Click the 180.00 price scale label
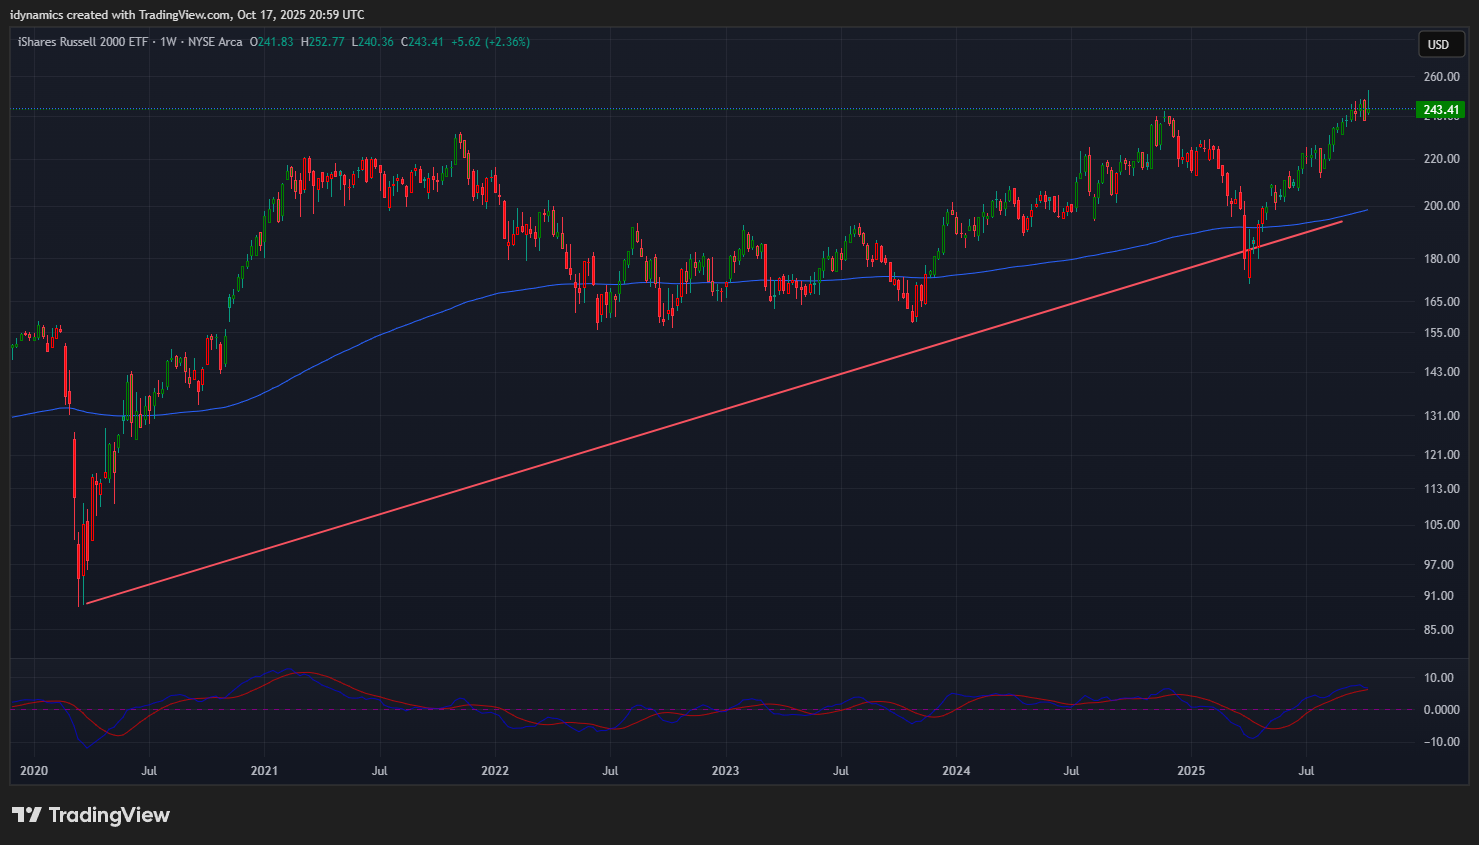 click(x=1441, y=259)
